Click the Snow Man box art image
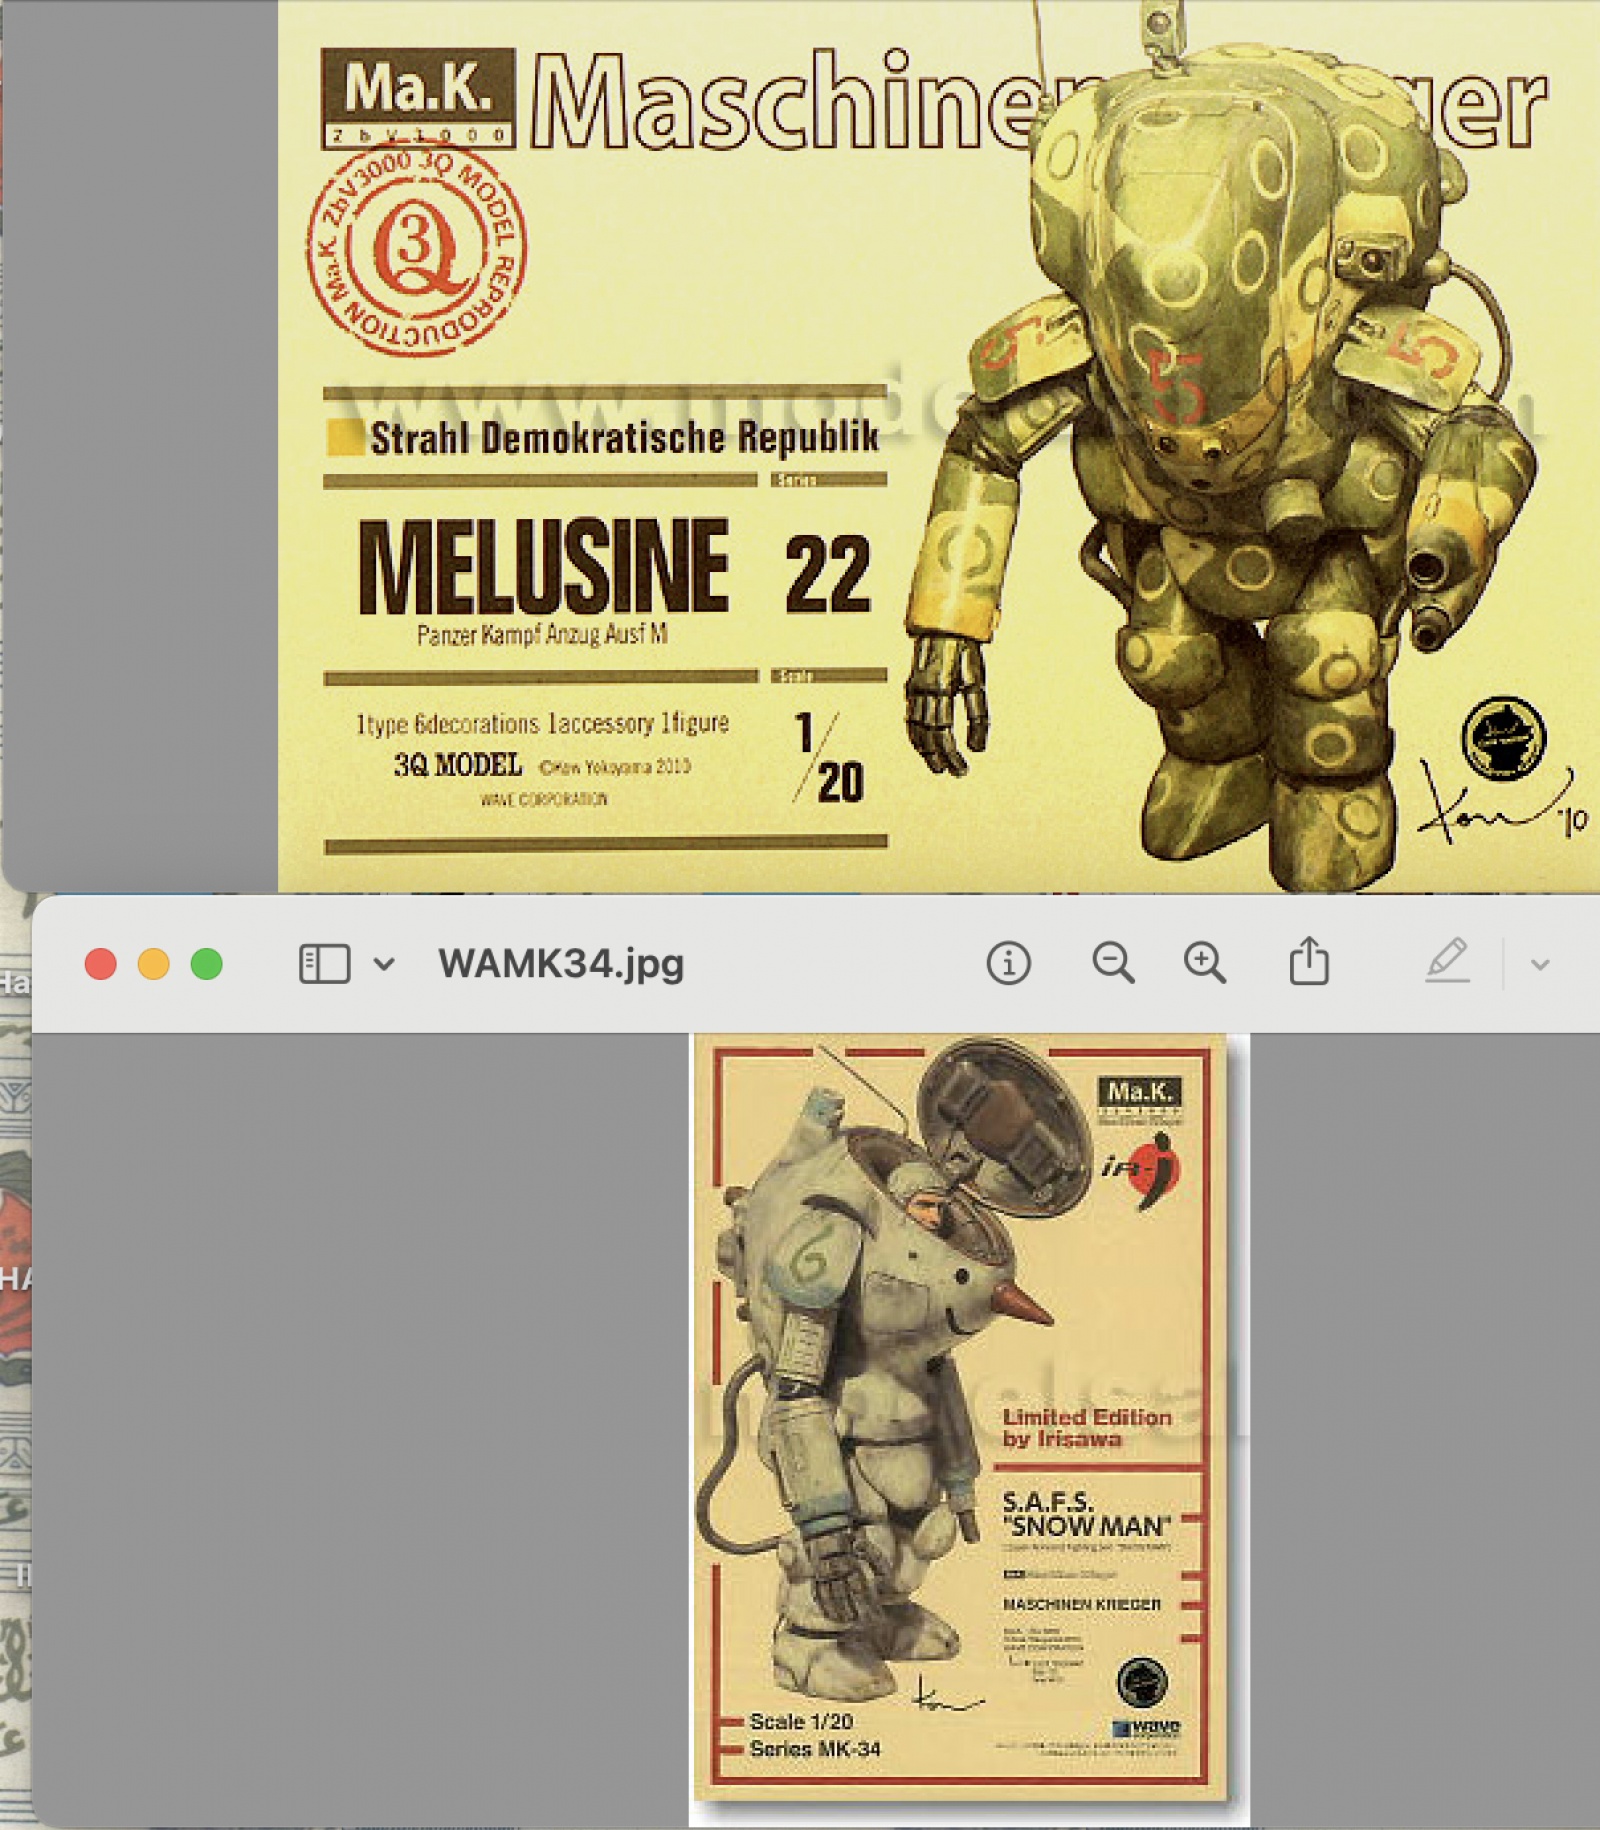 [960, 1420]
